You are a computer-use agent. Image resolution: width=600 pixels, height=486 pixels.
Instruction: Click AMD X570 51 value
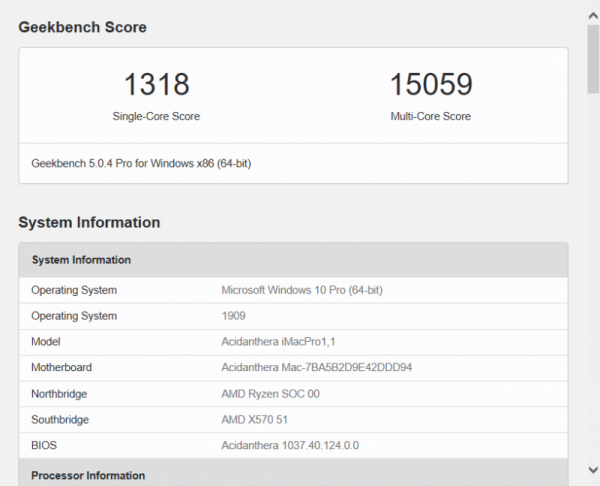click(x=254, y=420)
